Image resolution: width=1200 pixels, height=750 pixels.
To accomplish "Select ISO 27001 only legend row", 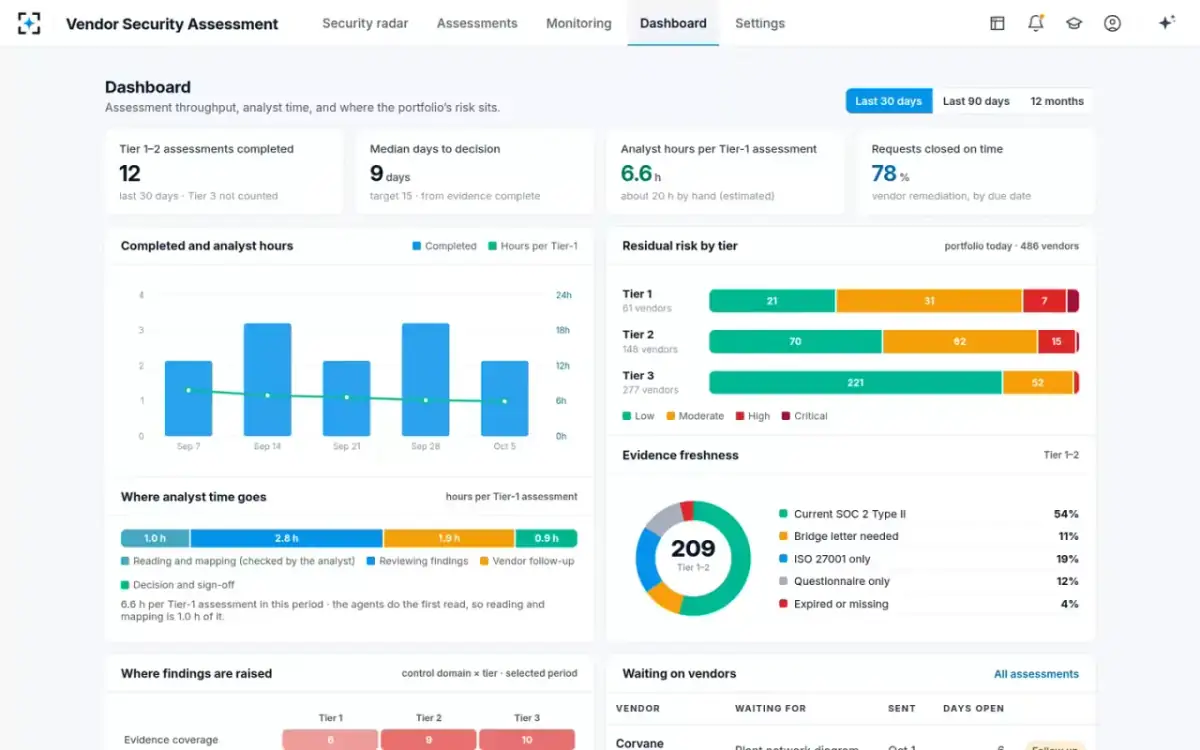I will tap(928, 559).
